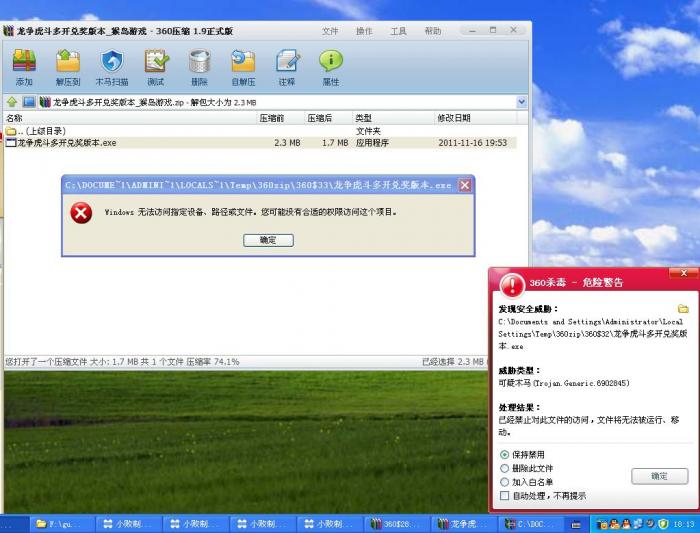700x533 pixels.
Task: Close the 360杀毒 danger warning popup
Action: (x=683, y=273)
